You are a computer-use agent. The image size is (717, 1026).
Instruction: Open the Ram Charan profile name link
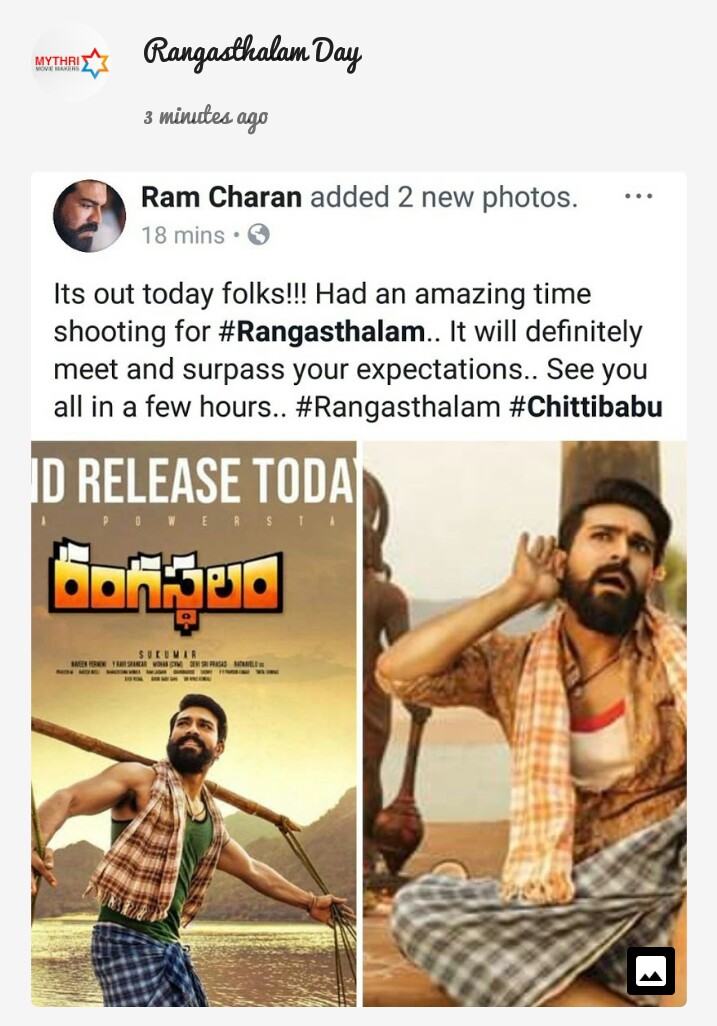tap(221, 196)
